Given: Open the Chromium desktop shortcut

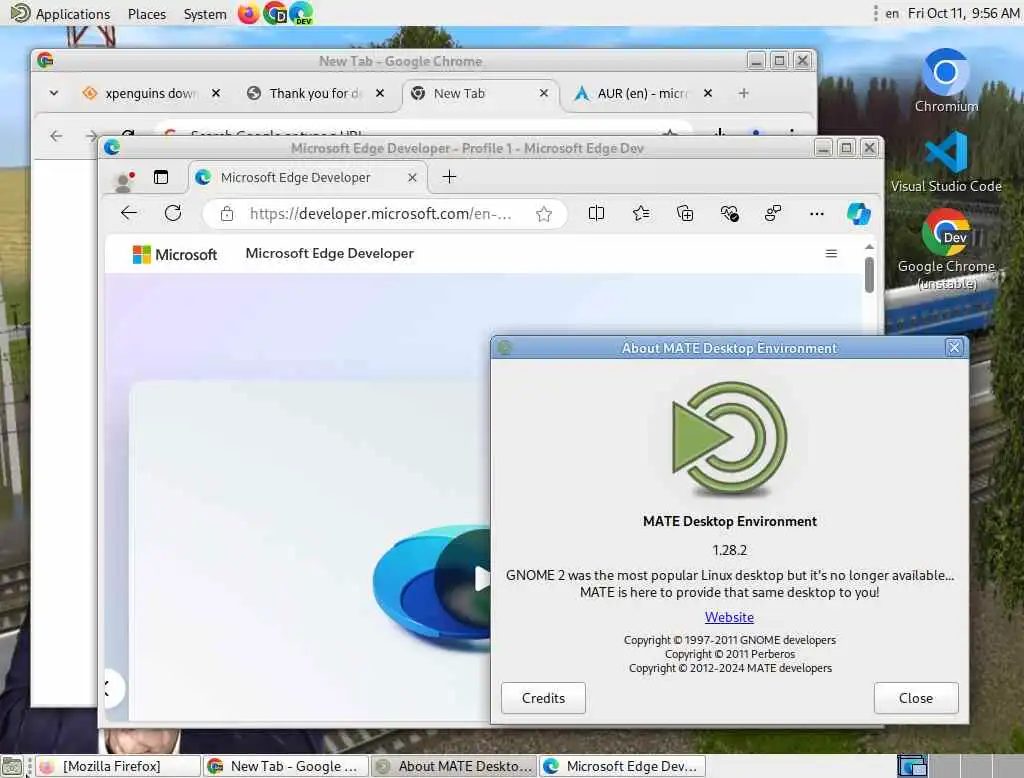Looking at the screenshot, I should [x=946, y=80].
